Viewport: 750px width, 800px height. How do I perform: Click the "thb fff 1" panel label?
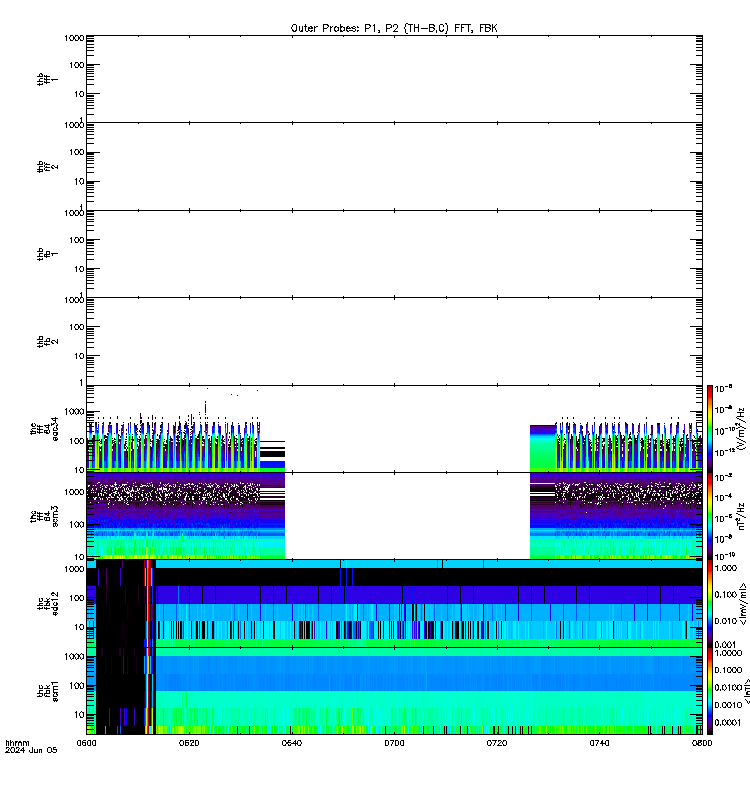[x=47, y=79]
